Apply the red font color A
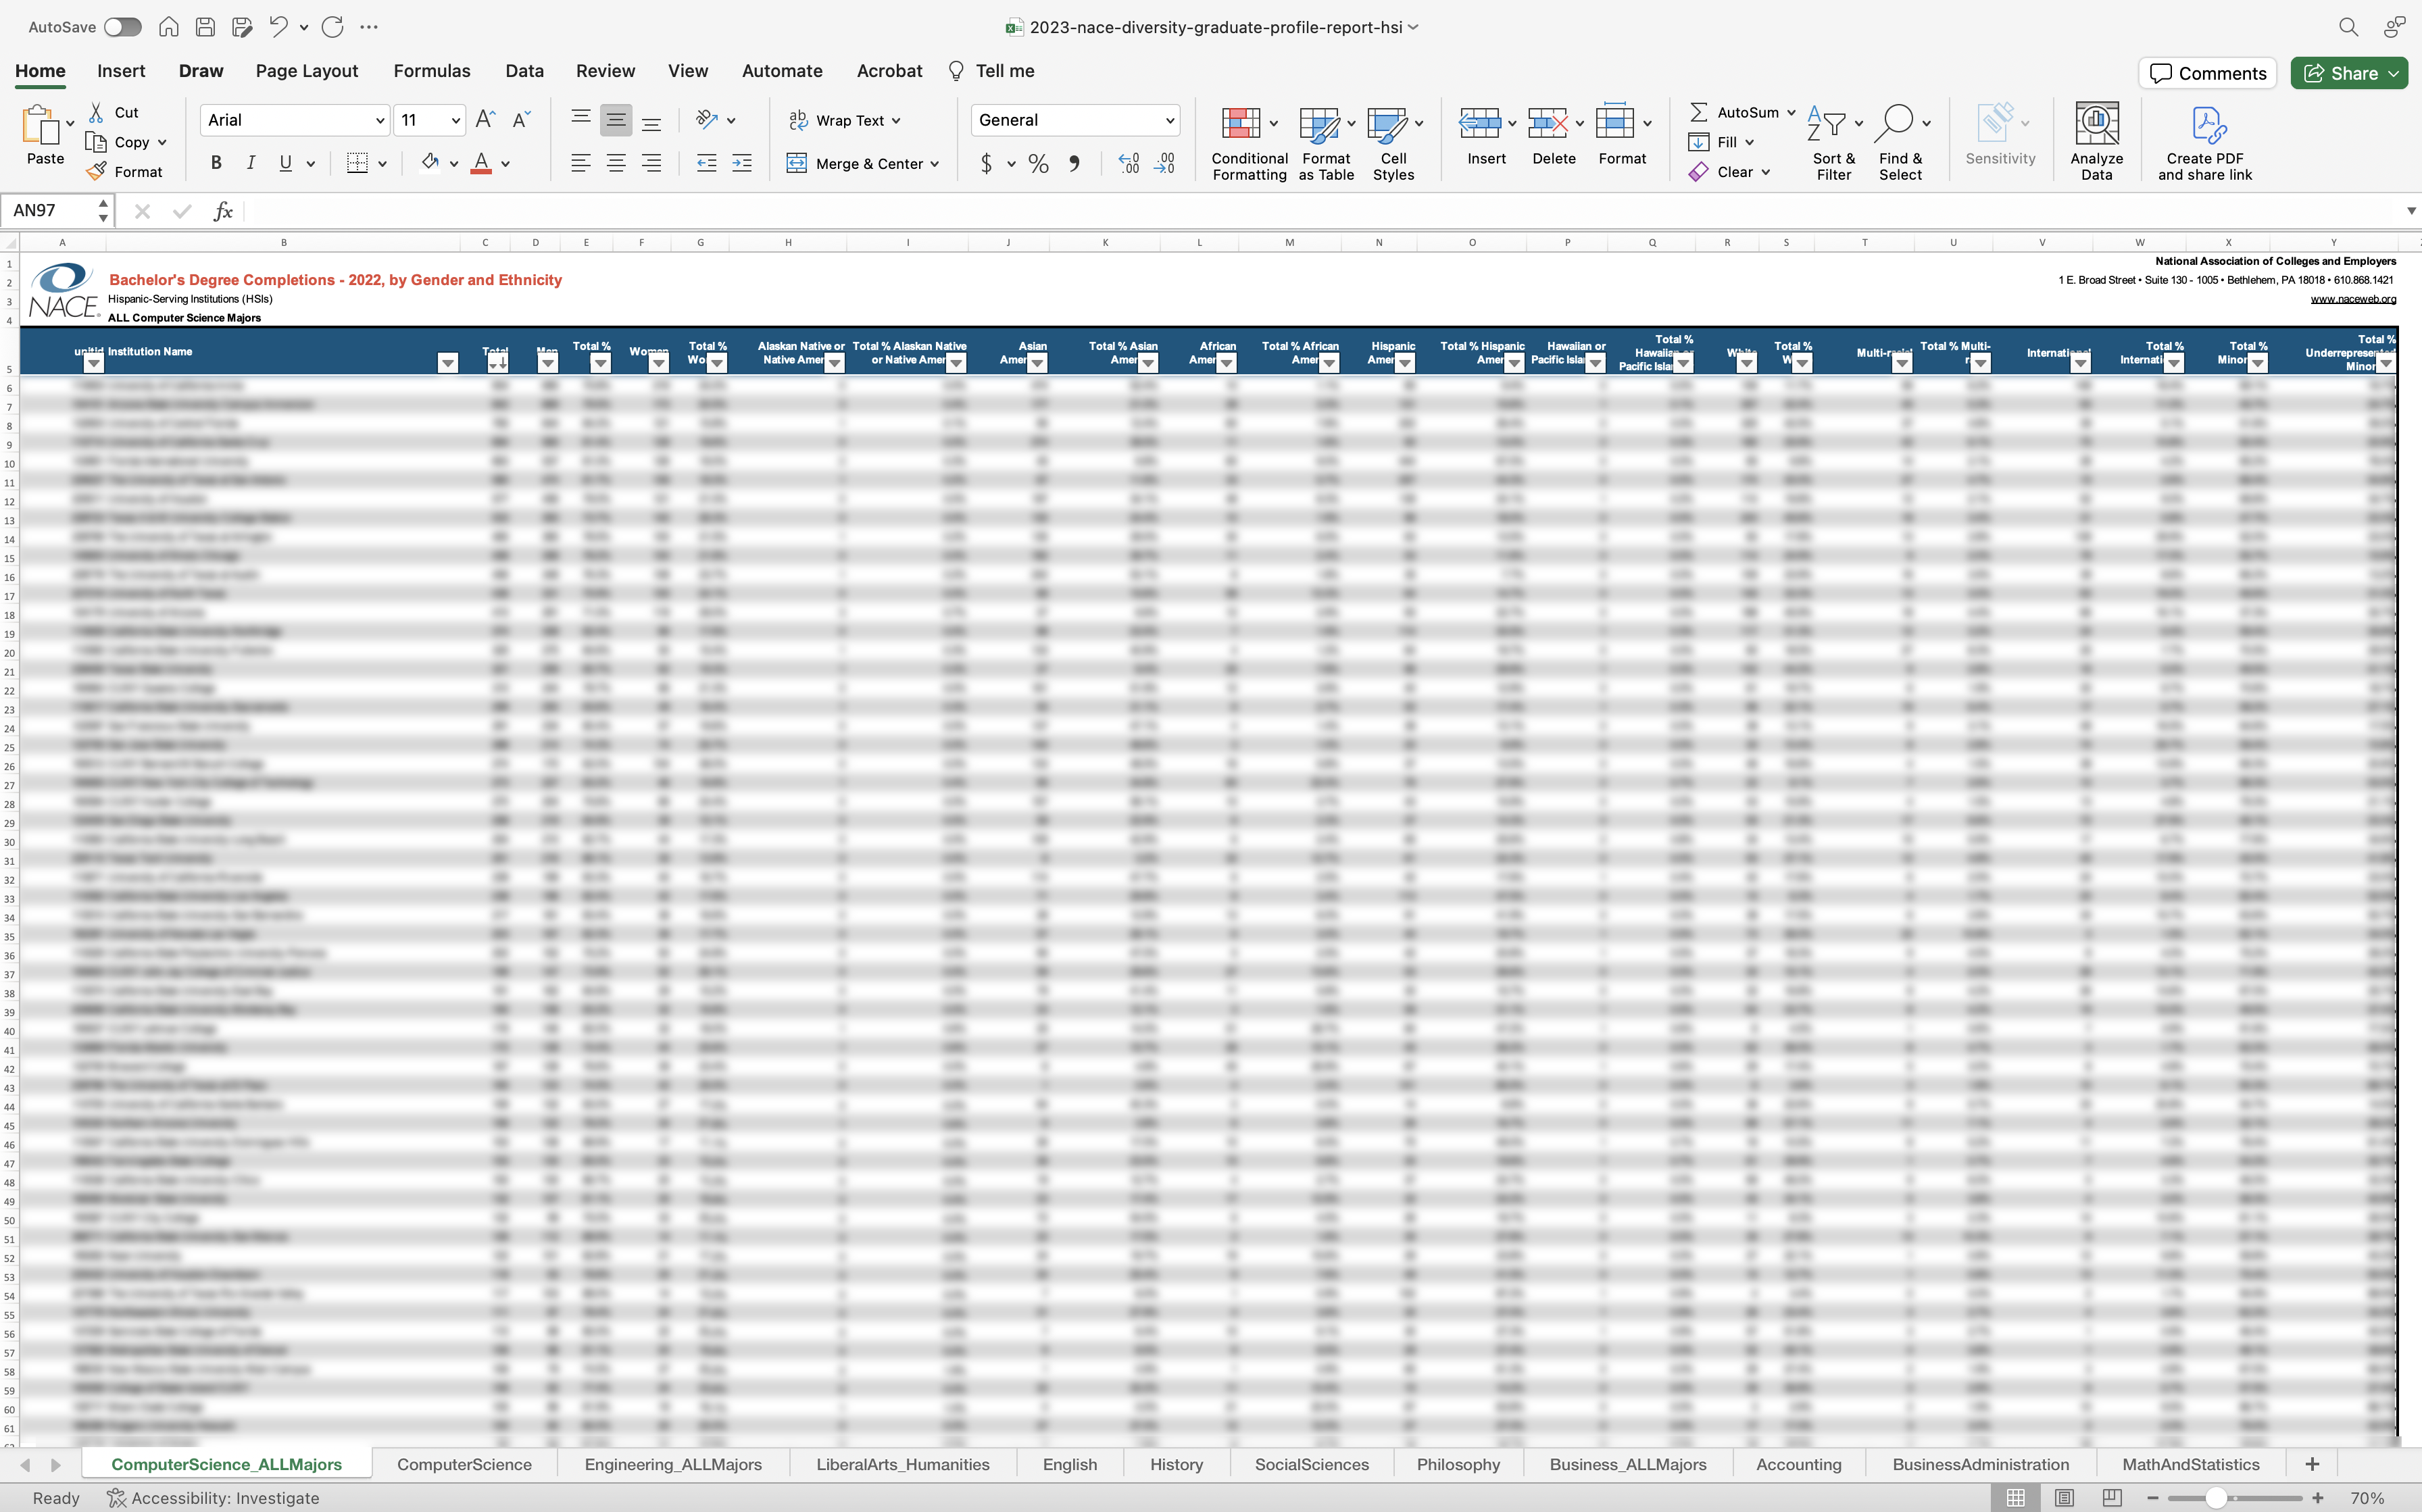2422x1512 pixels. click(482, 163)
